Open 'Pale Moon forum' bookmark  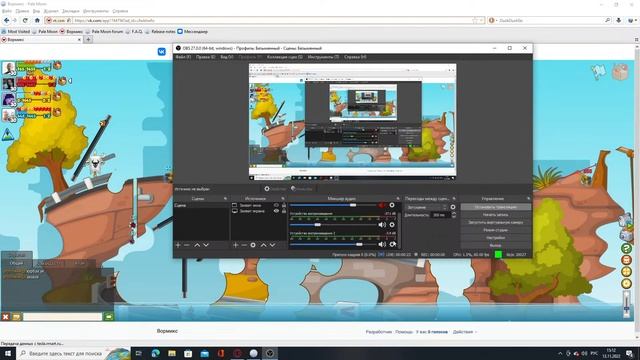click(x=104, y=31)
